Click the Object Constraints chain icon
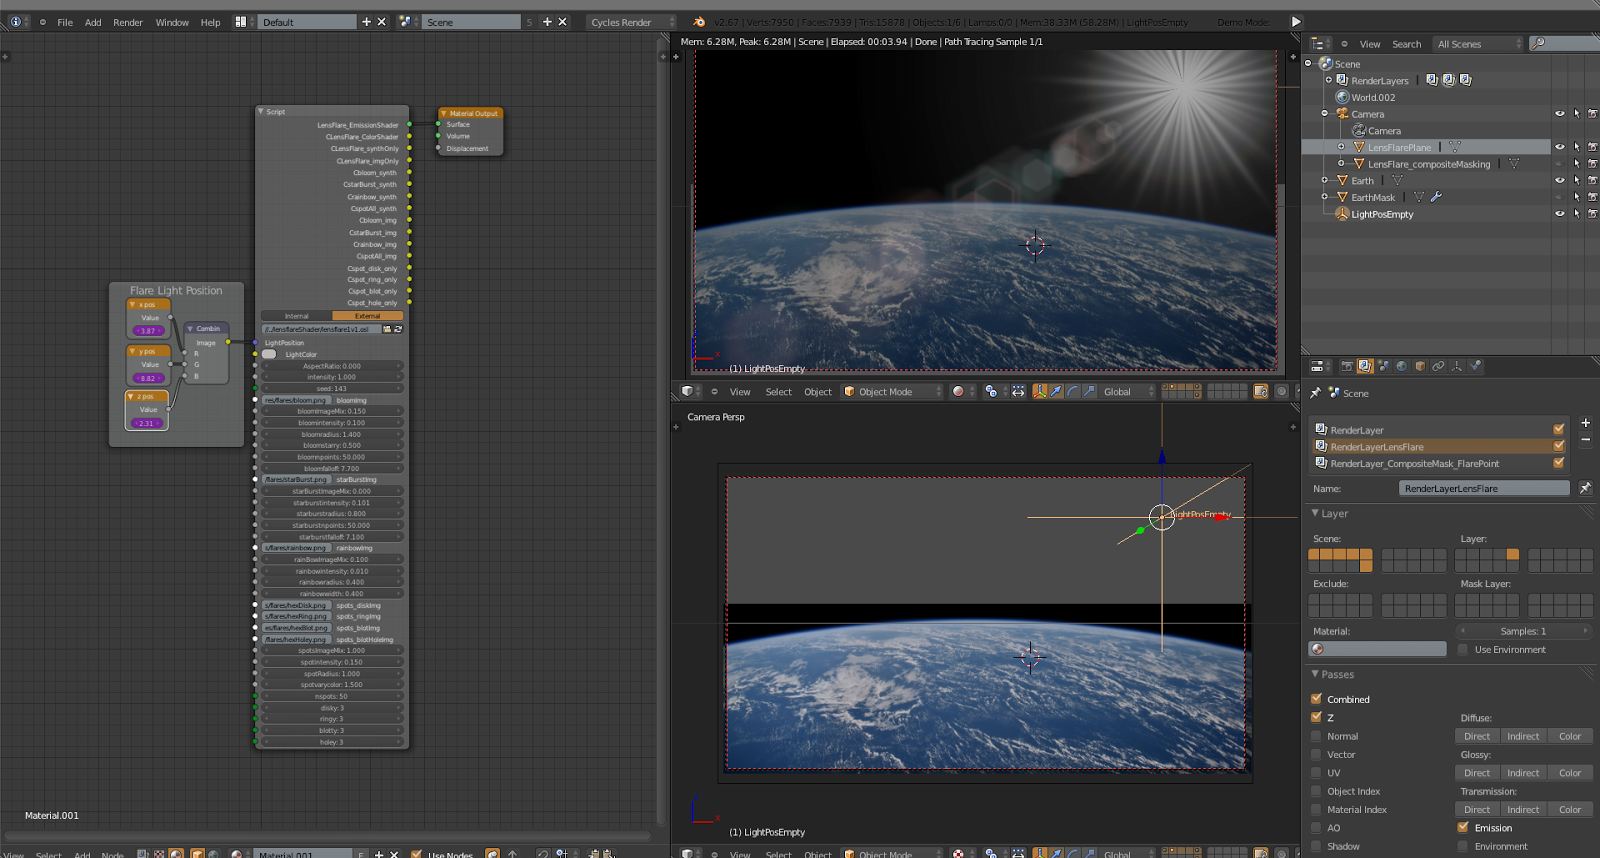 tap(1438, 366)
